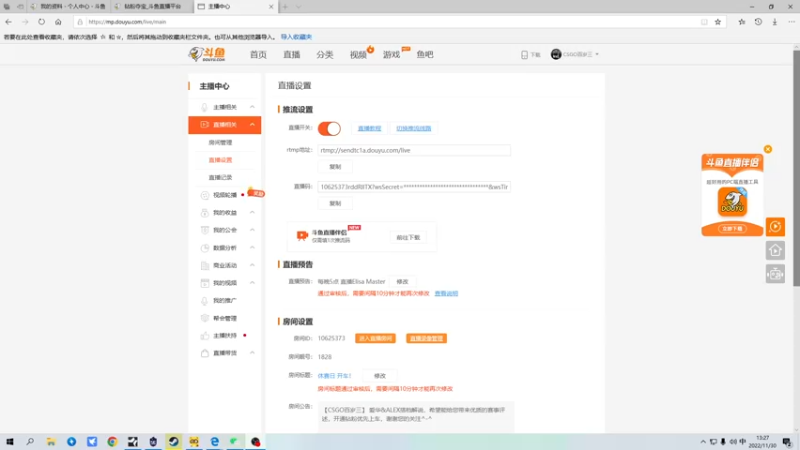Click the 直播带货 shopping bag icon
The image size is (800, 450).
(x=205, y=353)
